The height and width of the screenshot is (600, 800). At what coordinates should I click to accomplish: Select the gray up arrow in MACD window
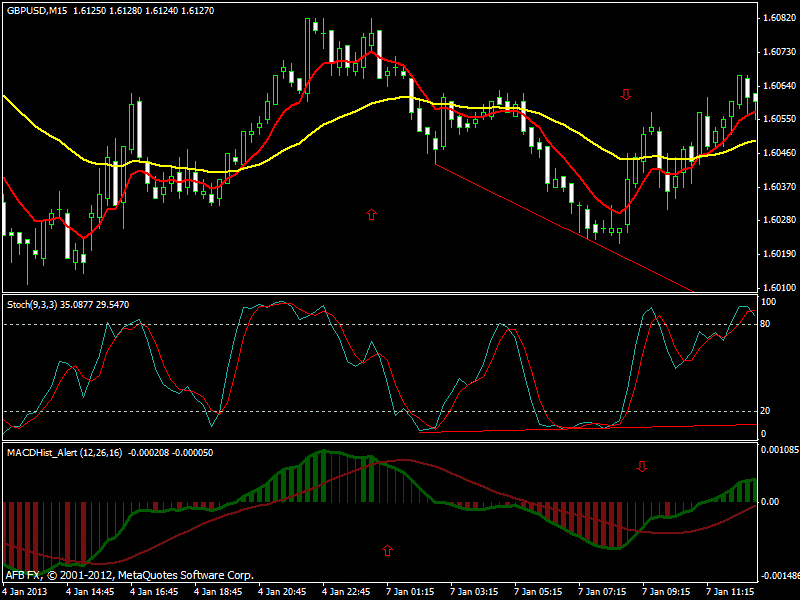(387, 549)
